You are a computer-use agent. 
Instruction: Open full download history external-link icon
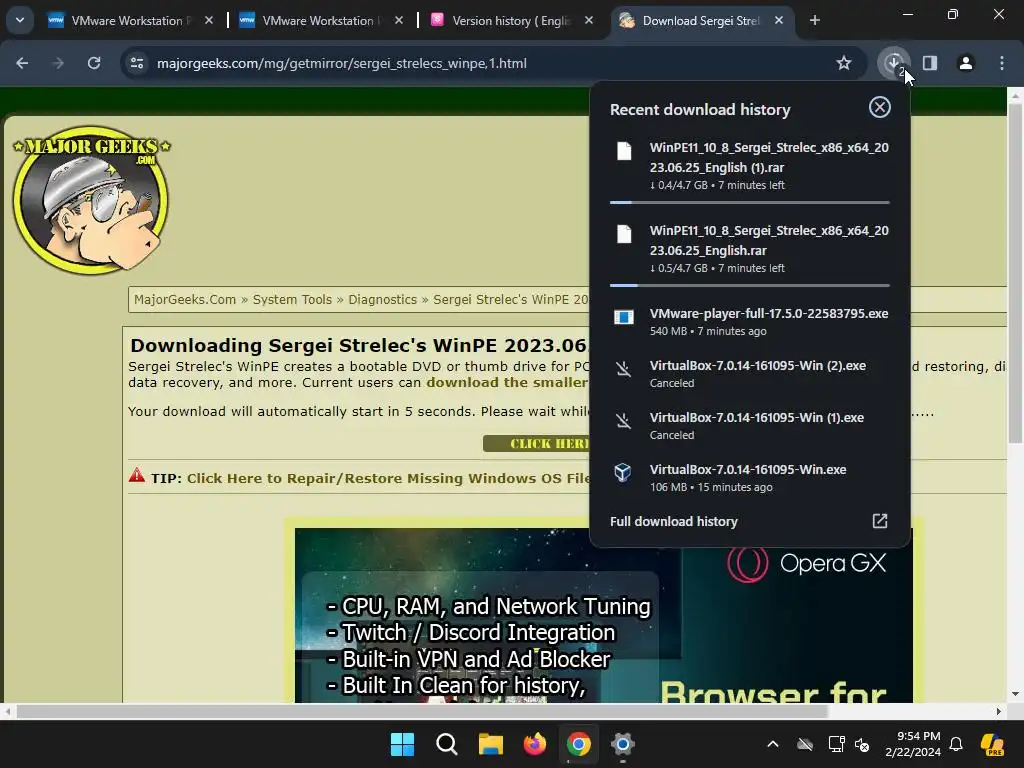pos(880,521)
